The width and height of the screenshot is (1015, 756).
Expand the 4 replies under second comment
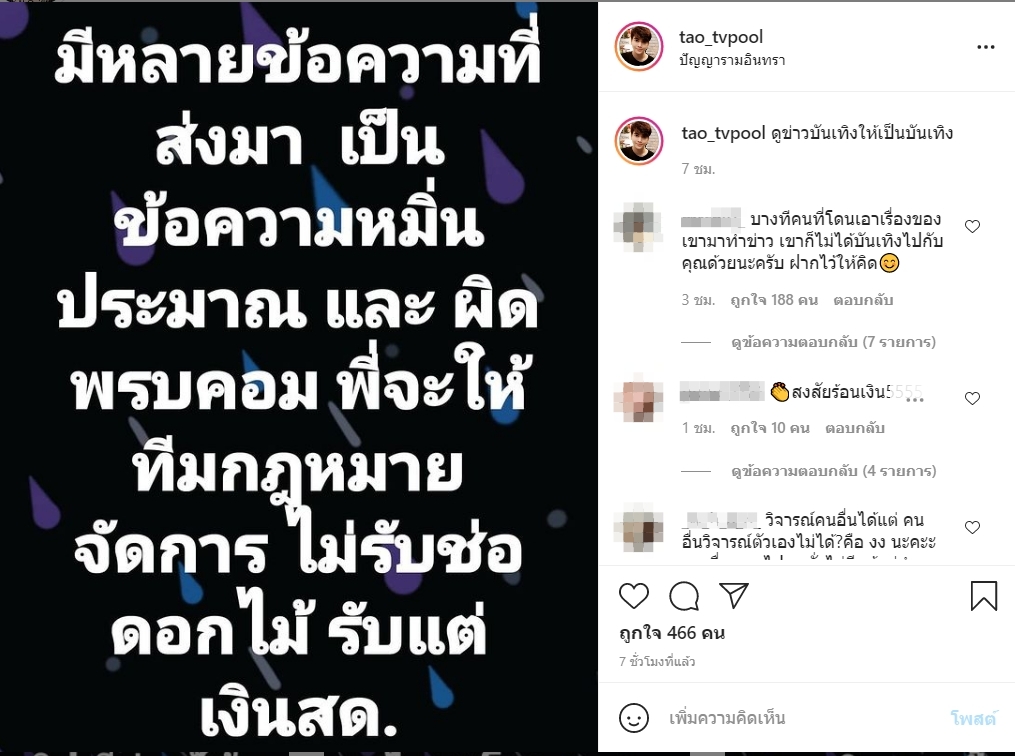(x=833, y=471)
